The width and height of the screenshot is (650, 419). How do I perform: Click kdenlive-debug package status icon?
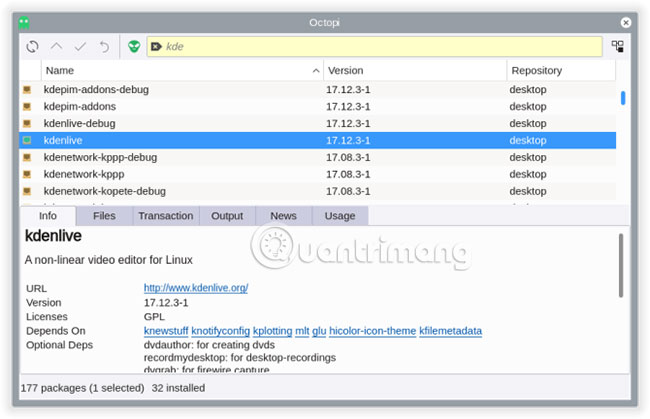click(x=27, y=124)
